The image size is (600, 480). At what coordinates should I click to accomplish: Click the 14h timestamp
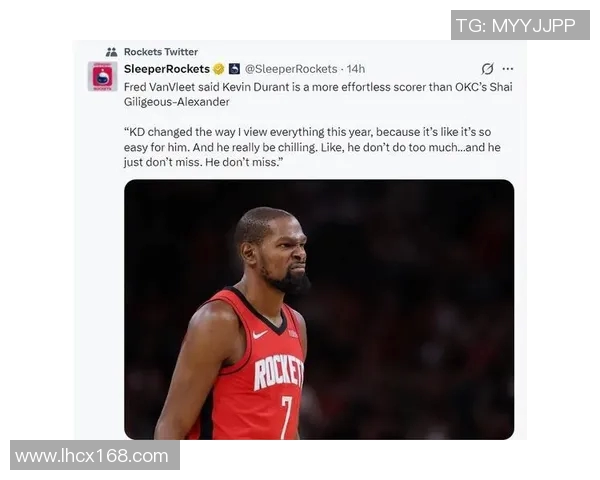(355, 69)
